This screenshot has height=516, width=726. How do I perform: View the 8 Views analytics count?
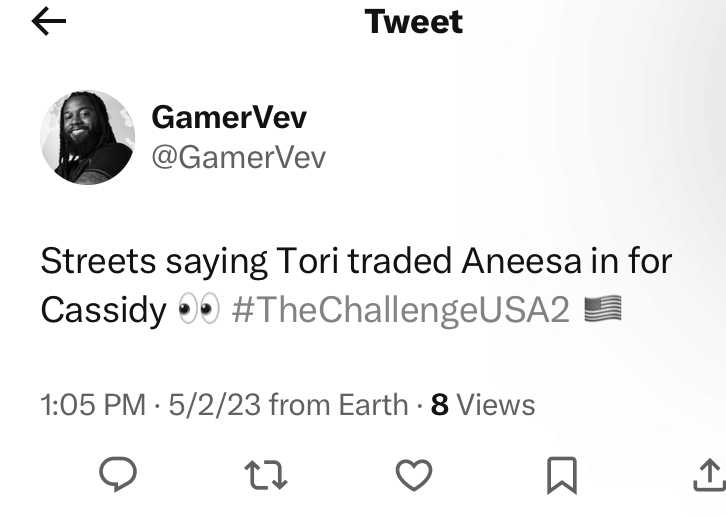tap(483, 404)
